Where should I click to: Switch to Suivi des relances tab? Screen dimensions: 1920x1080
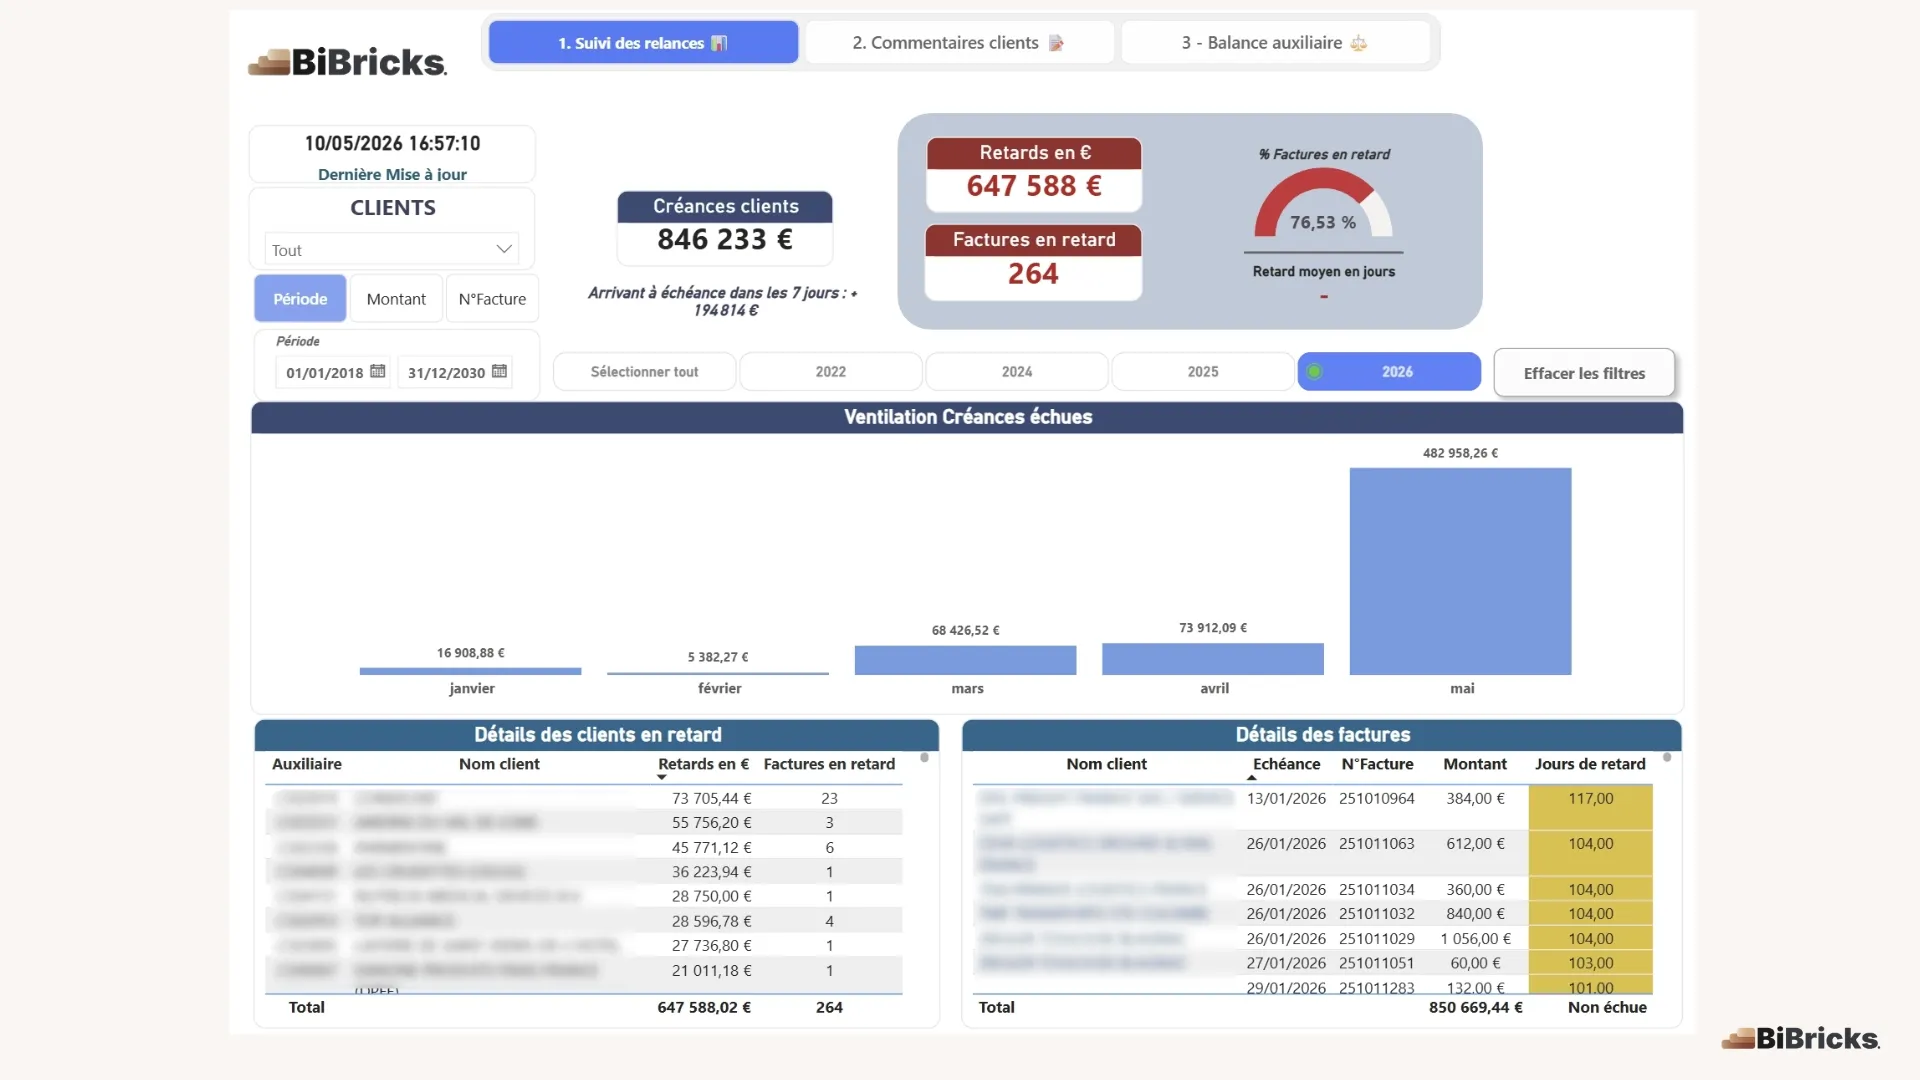[643, 43]
